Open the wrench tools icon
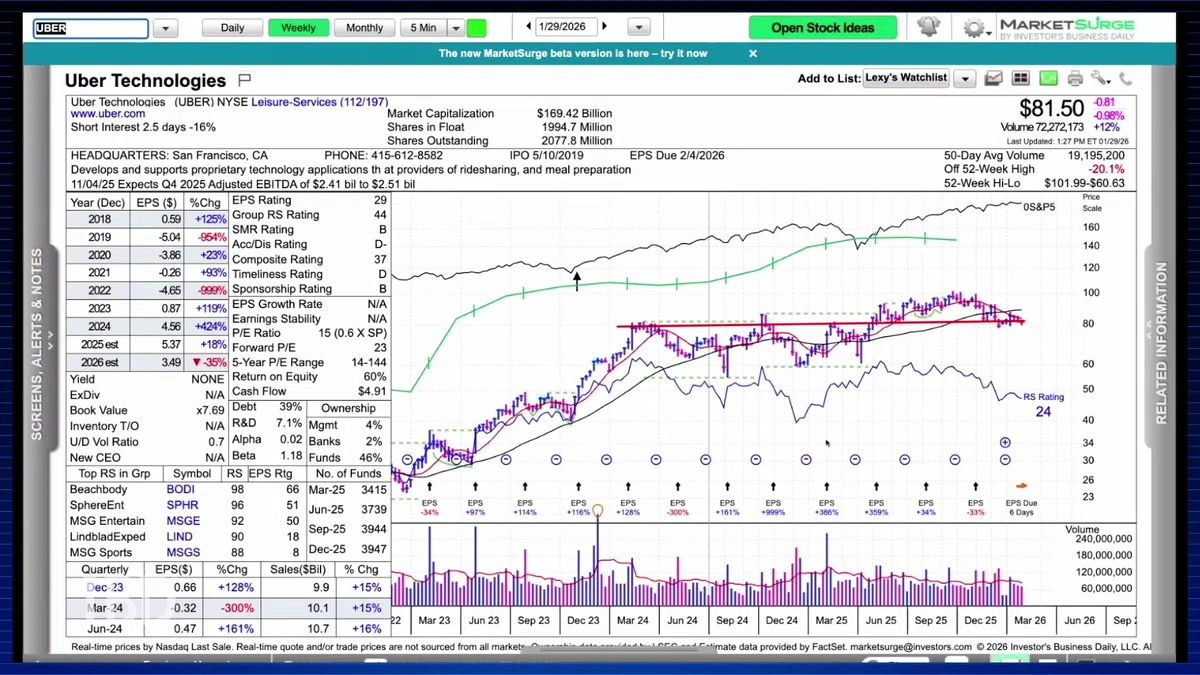Viewport: 1200px width, 675px height. coord(1101,78)
